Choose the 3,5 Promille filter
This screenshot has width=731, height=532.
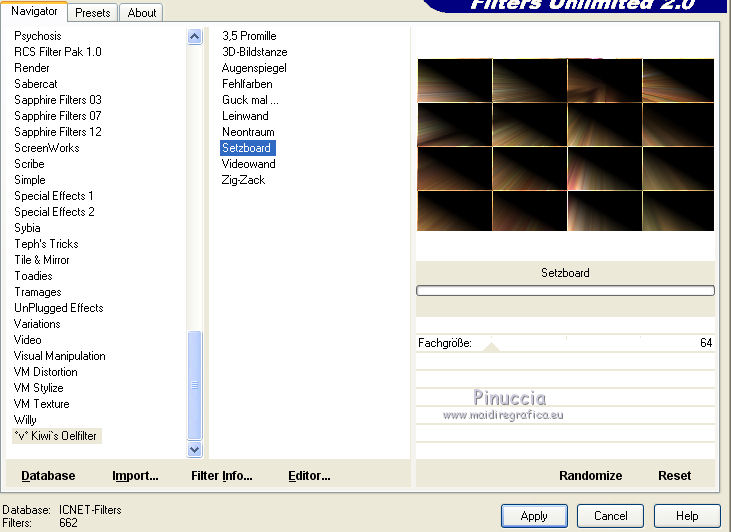(249, 36)
